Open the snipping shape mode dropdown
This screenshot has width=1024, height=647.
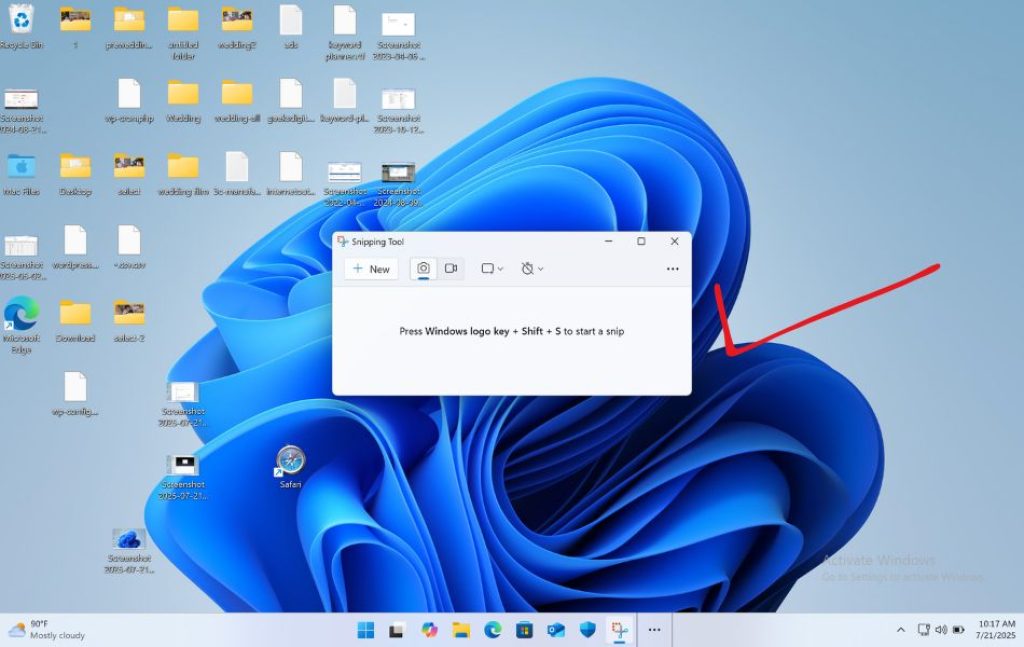point(490,269)
